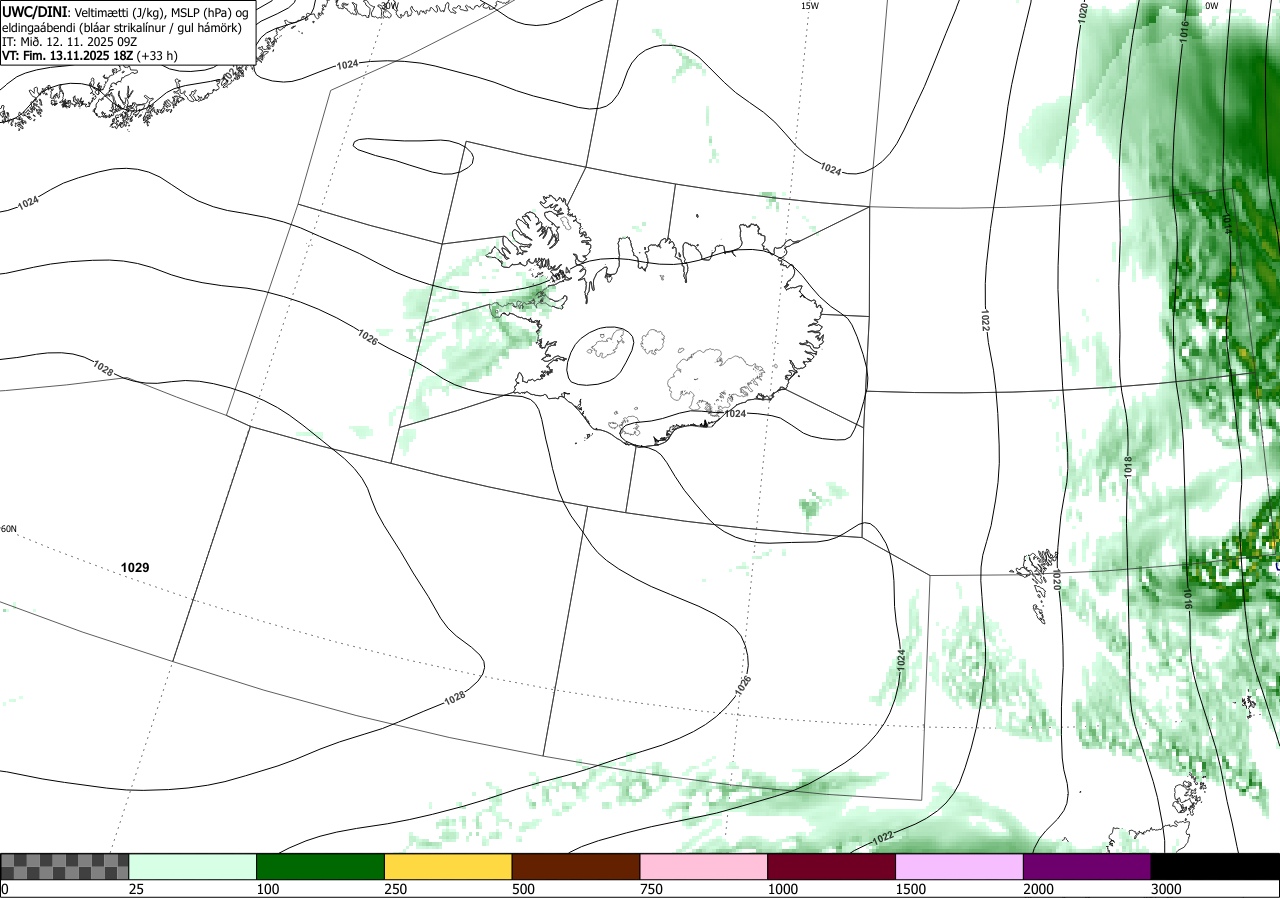Viewport: 1280px width, 898px height.
Task: Click the bold 1029 high-pressure label
Action: click(x=135, y=568)
